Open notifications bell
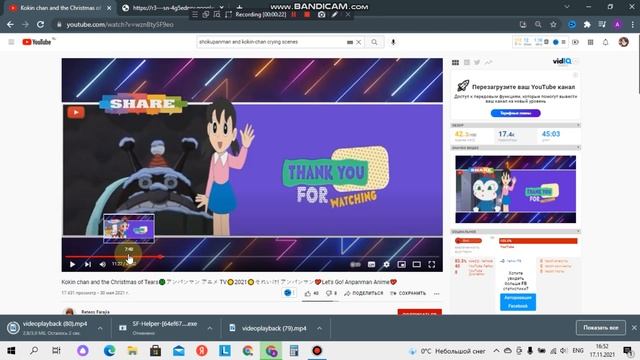640x360 pixels. click(606, 42)
